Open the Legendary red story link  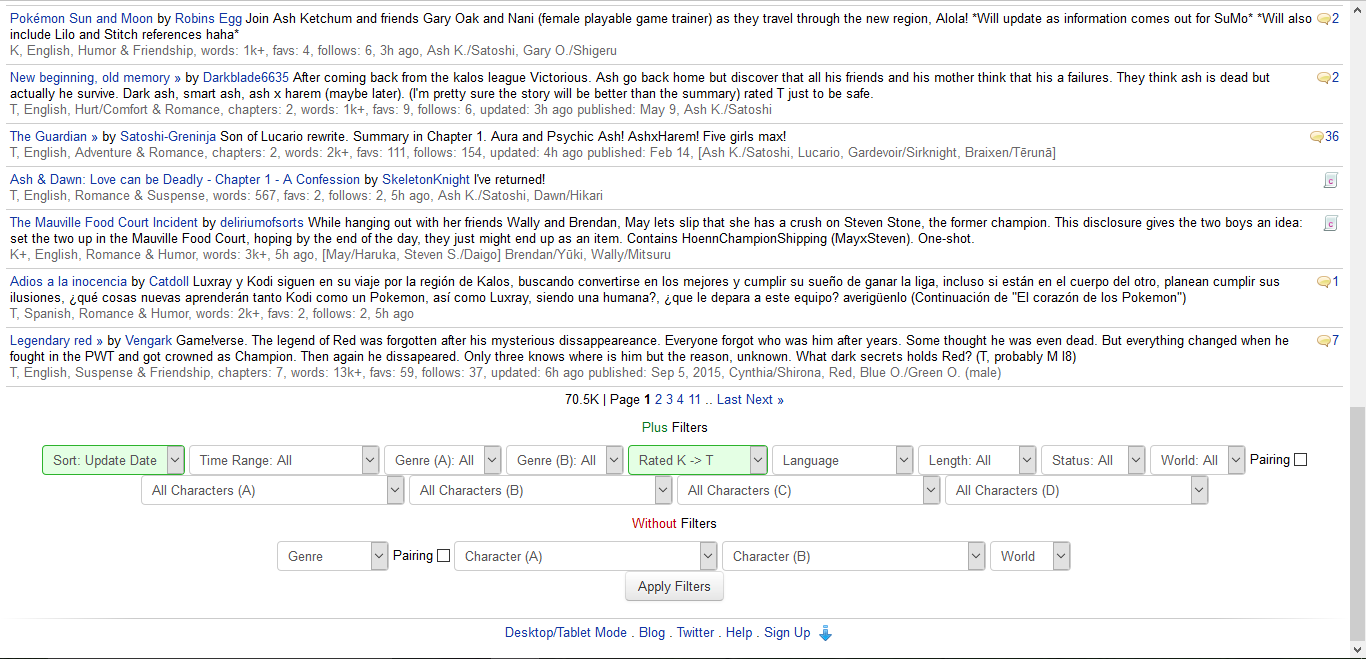click(x=56, y=341)
